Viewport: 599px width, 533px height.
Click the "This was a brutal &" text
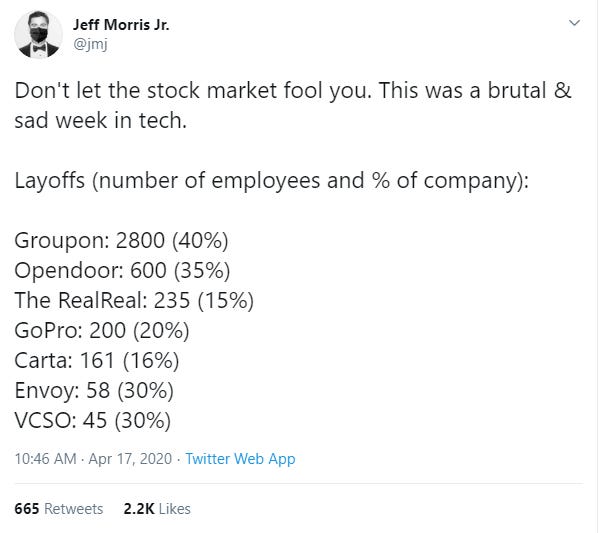click(x=475, y=91)
